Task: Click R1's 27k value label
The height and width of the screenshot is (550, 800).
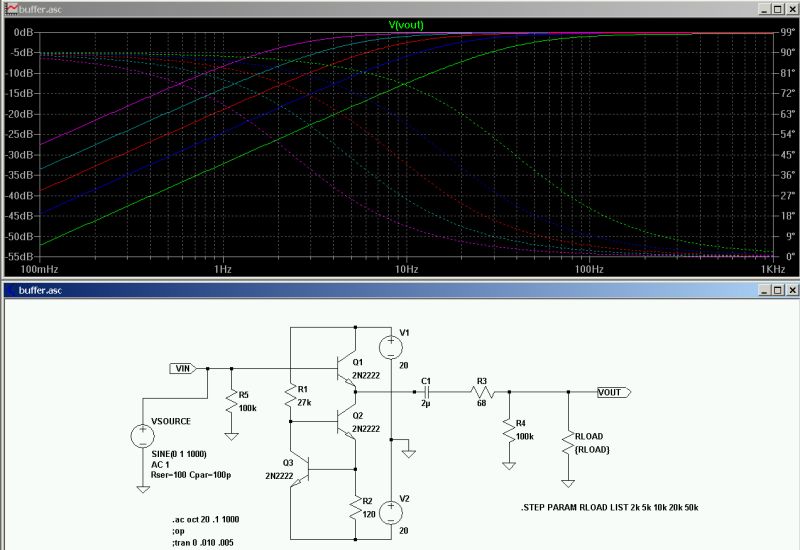Action: 305,403
